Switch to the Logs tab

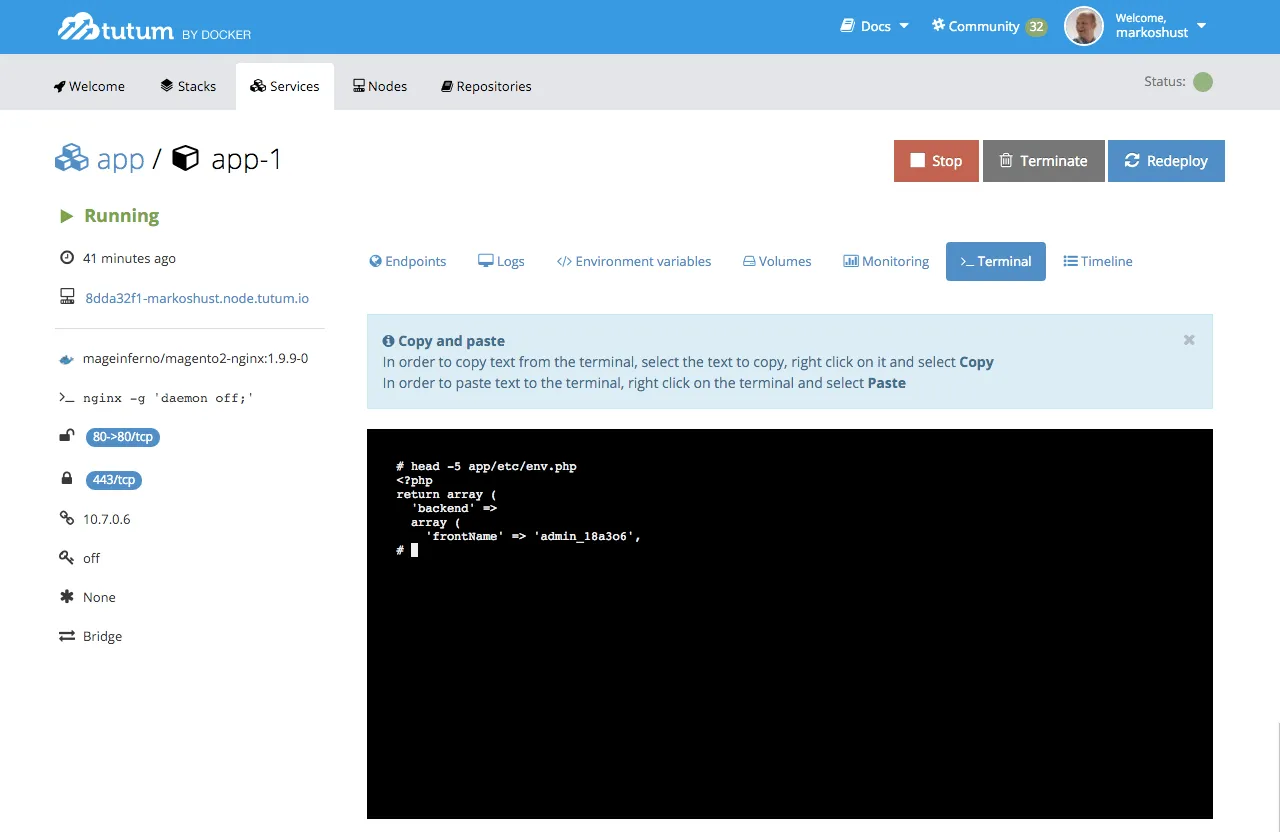[x=501, y=261]
